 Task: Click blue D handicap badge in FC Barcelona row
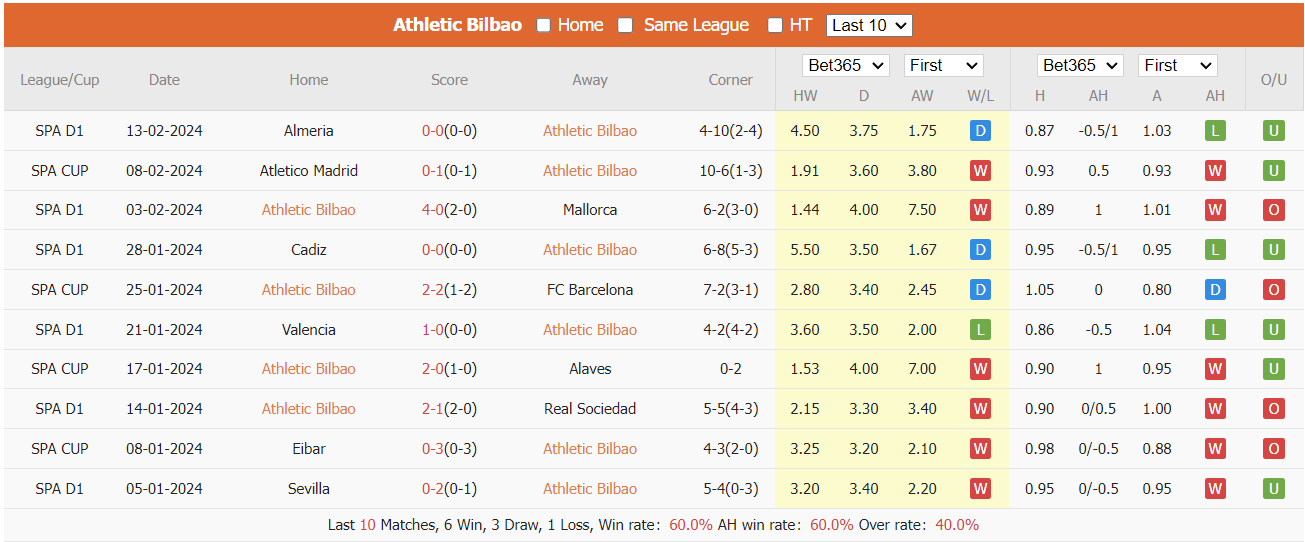(x=1215, y=290)
